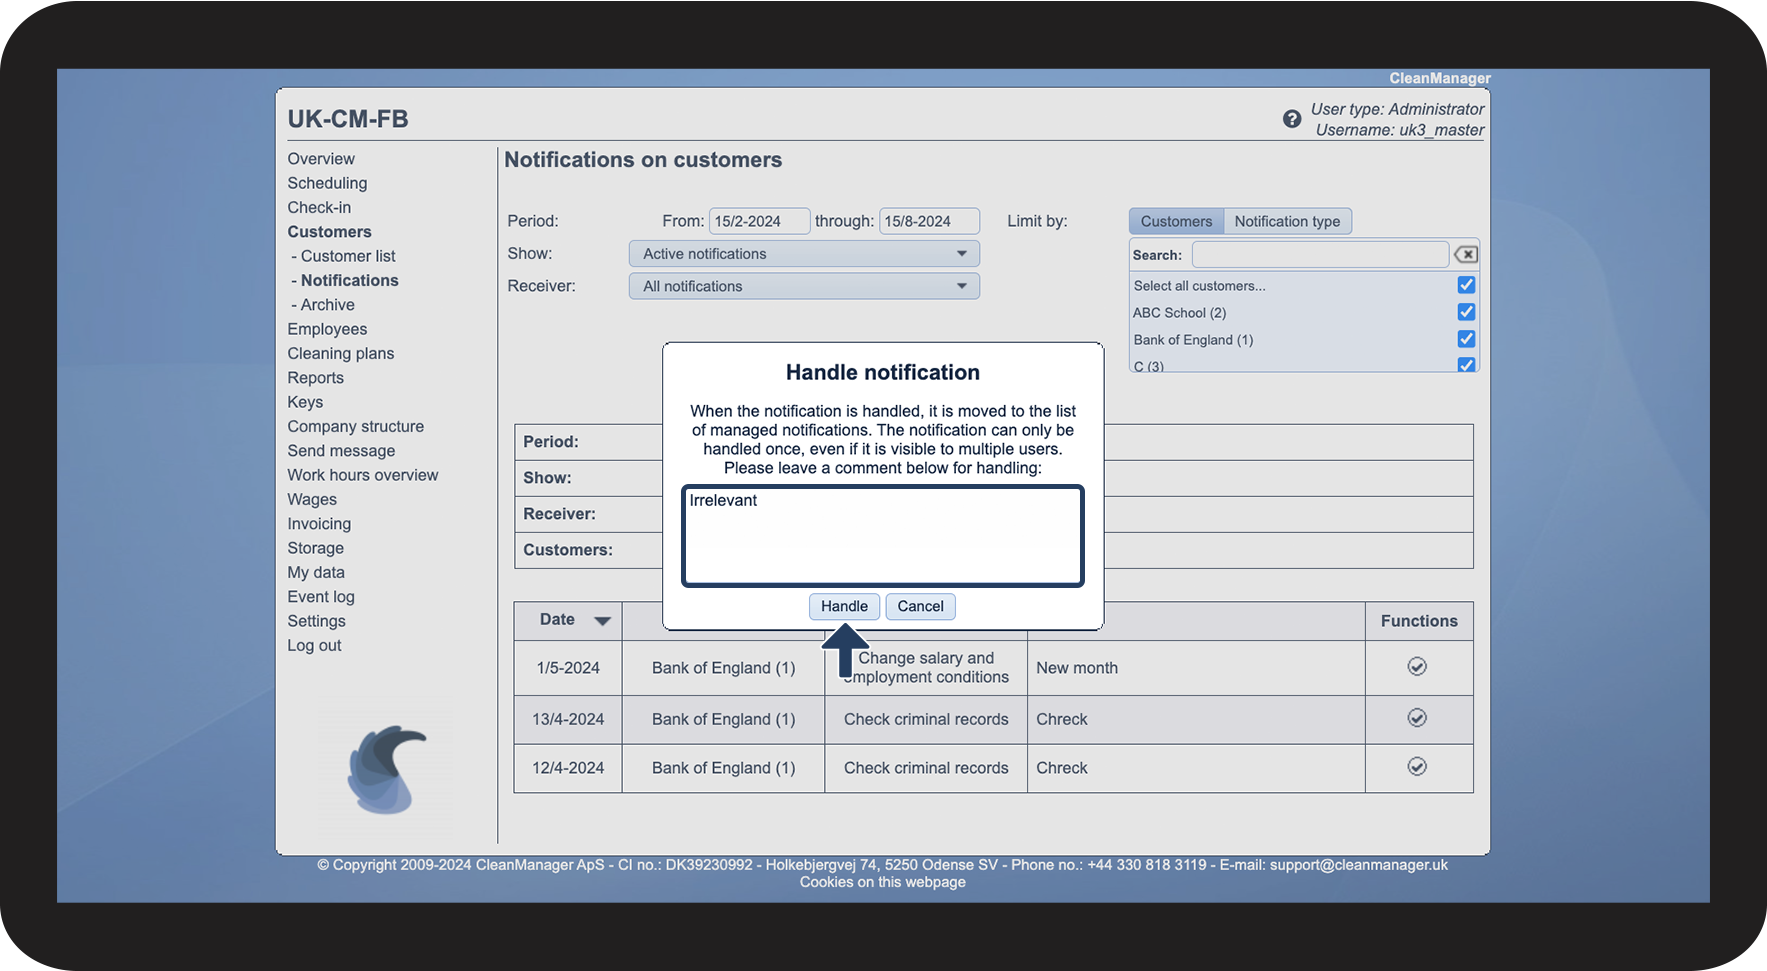Open the Active notifications dropdown
This screenshot has height=971, width=1767.
coord(803,254)
